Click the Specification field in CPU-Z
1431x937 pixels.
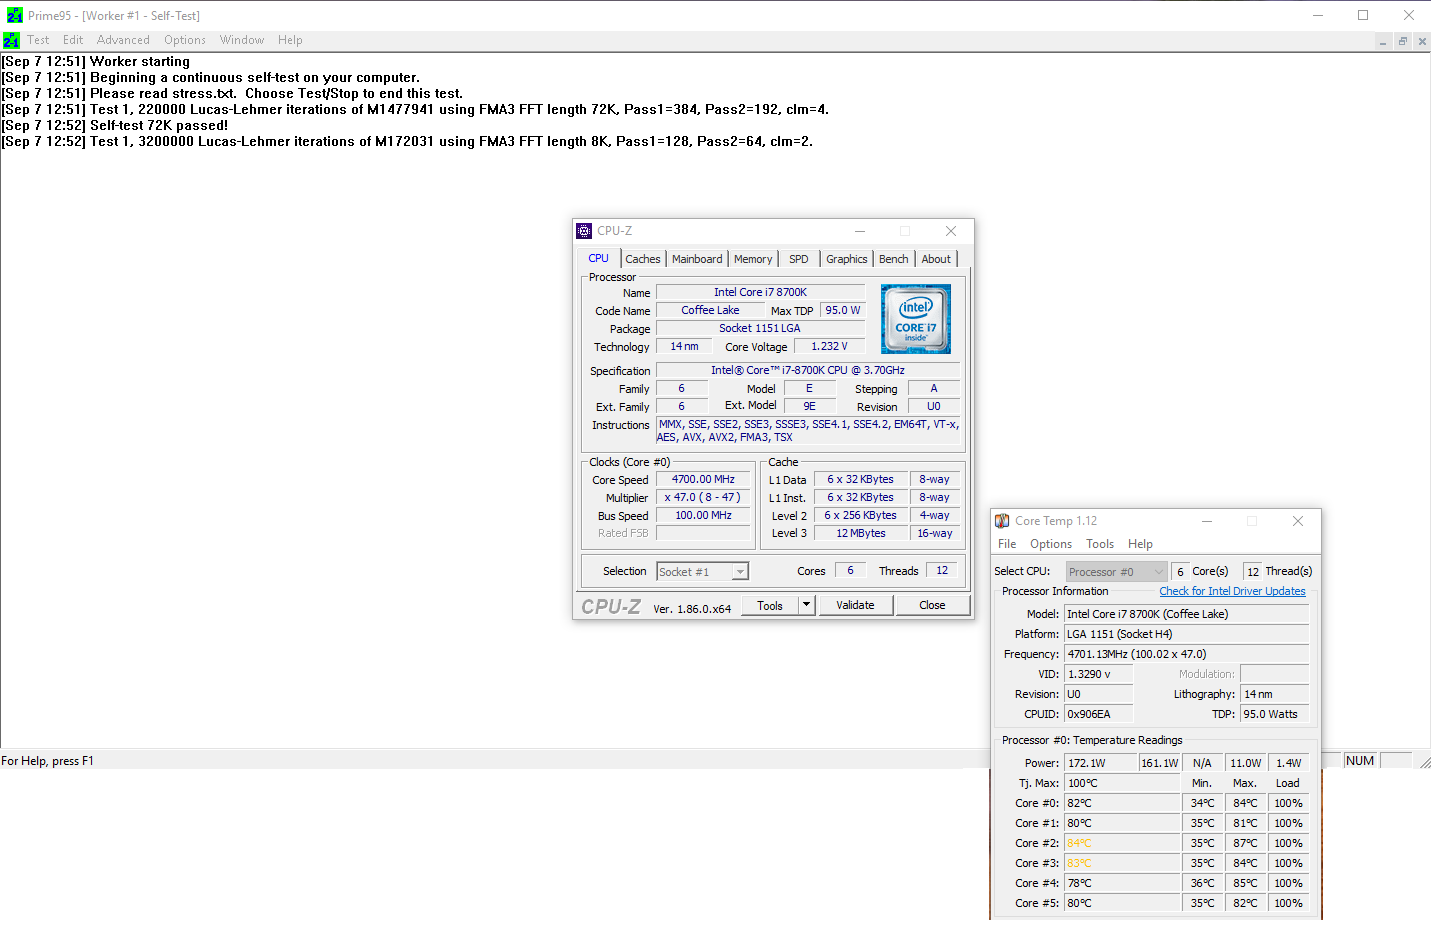click(808, 370)
